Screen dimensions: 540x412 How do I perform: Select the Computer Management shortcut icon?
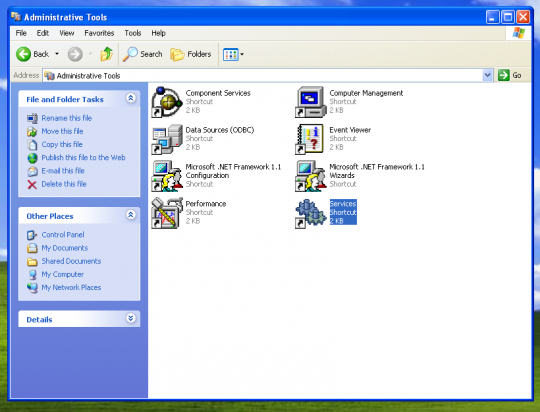click(x=311, y=102)
